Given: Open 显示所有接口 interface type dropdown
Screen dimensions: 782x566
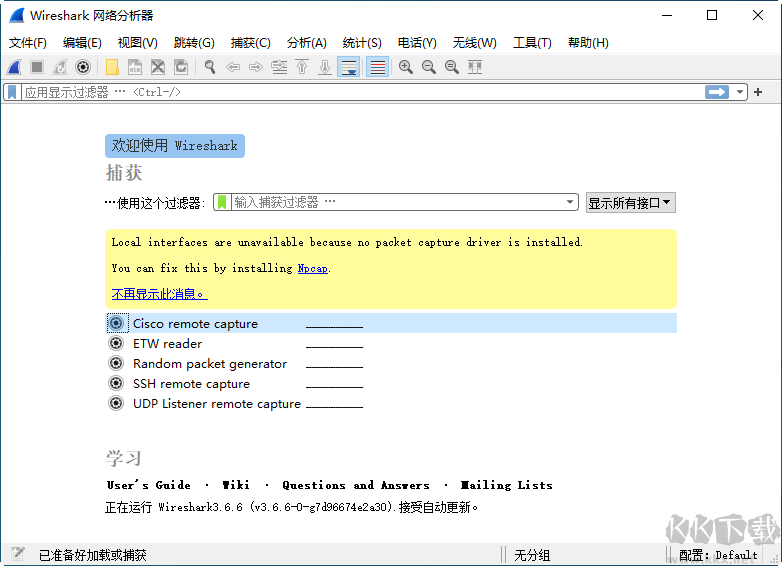Looking at the screenshot, I should [630, 203].
